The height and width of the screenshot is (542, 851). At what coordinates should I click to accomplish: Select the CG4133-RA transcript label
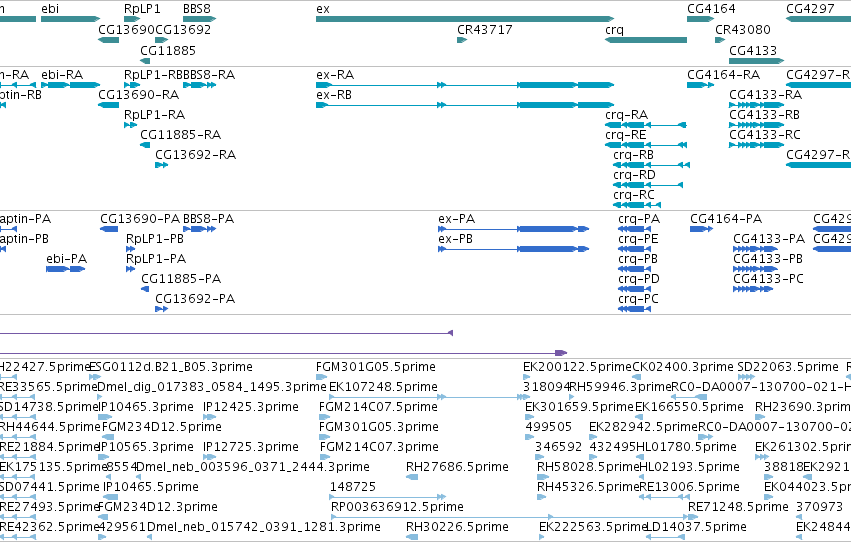tap(765, 95)
